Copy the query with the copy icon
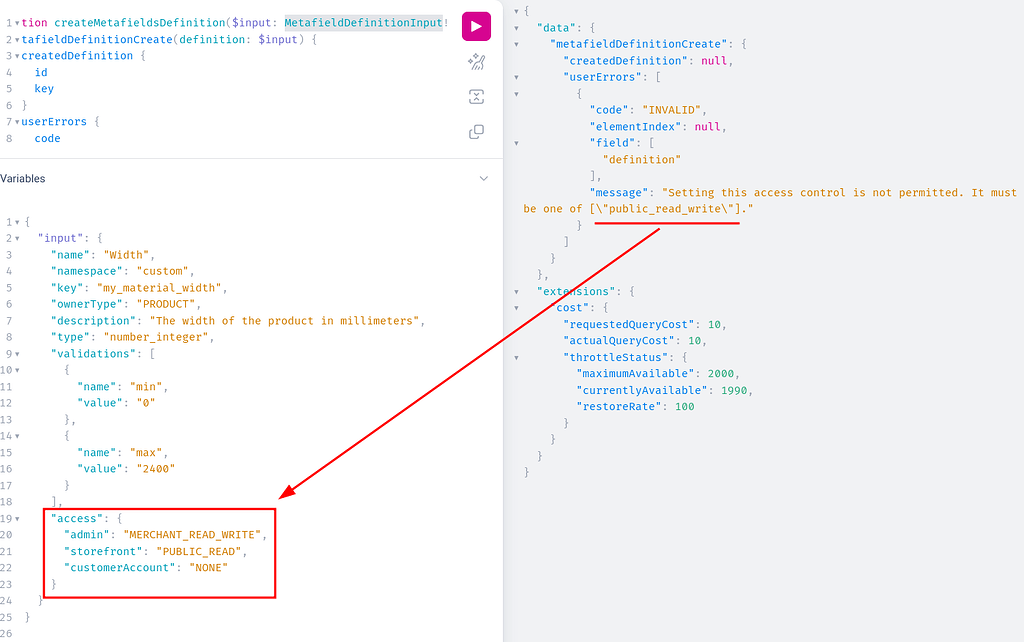1024x642 pixels. 476,131
